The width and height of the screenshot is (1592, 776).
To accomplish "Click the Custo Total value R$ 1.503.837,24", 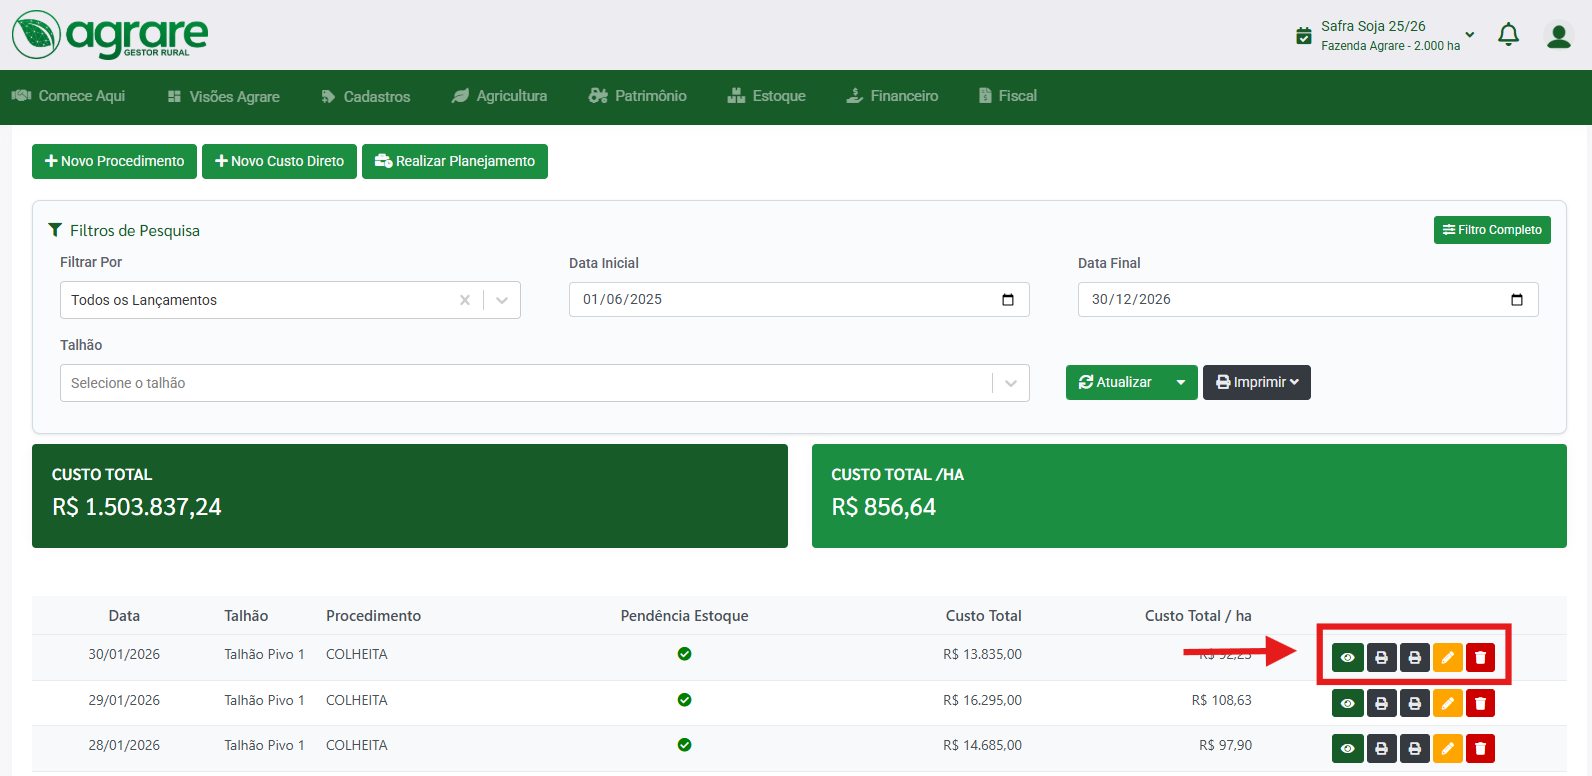I will 137,507.
